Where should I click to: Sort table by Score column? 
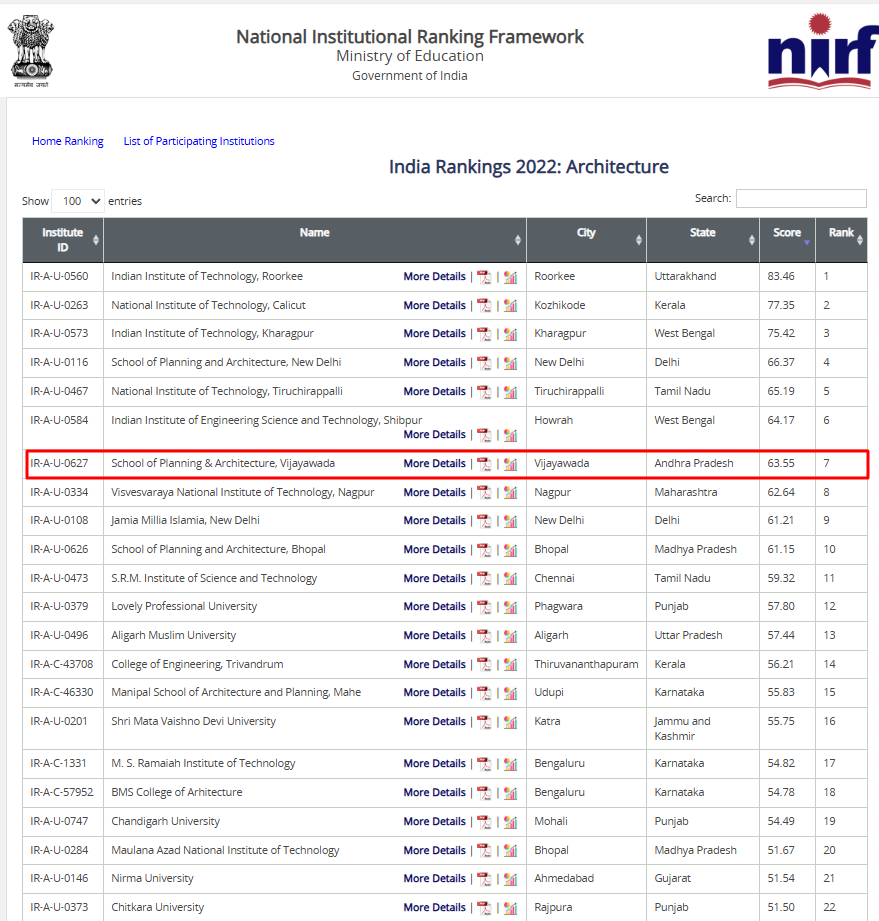(x=787, y=240)
